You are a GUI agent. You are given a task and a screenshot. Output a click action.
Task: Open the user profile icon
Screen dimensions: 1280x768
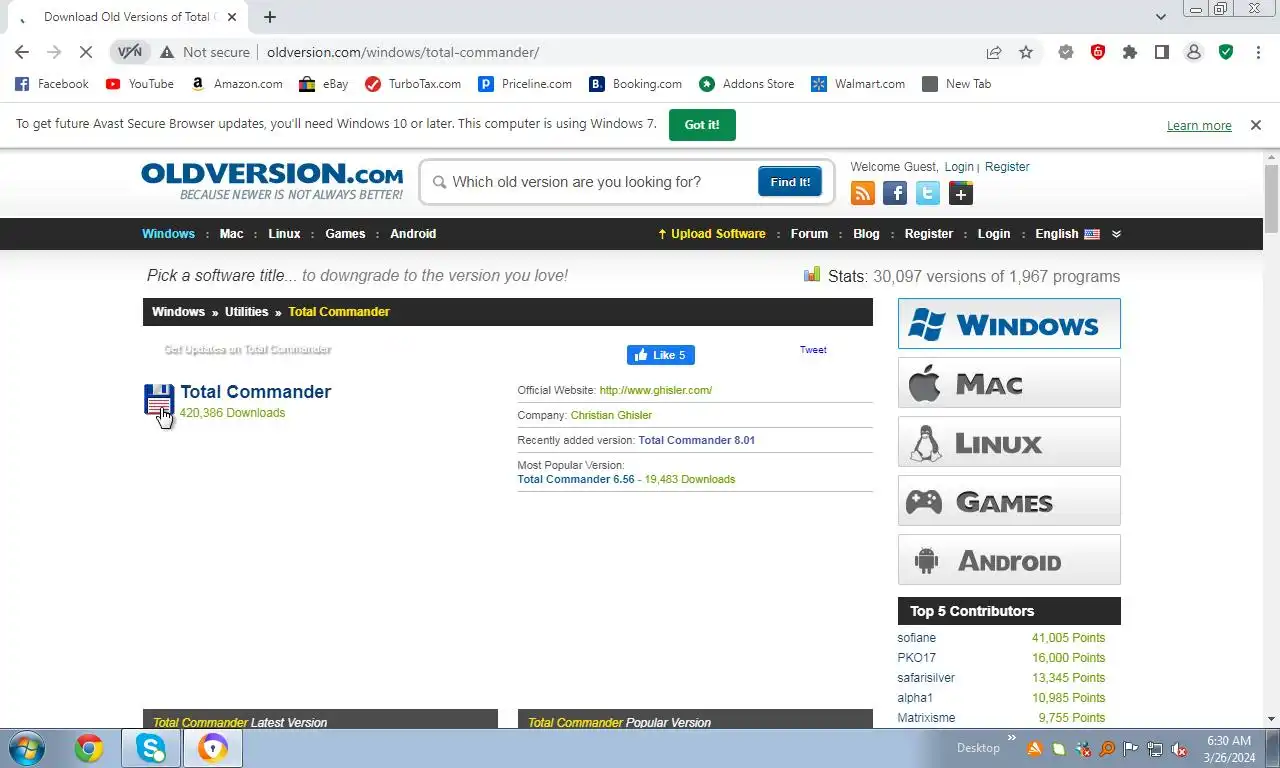pos(1194,52)
